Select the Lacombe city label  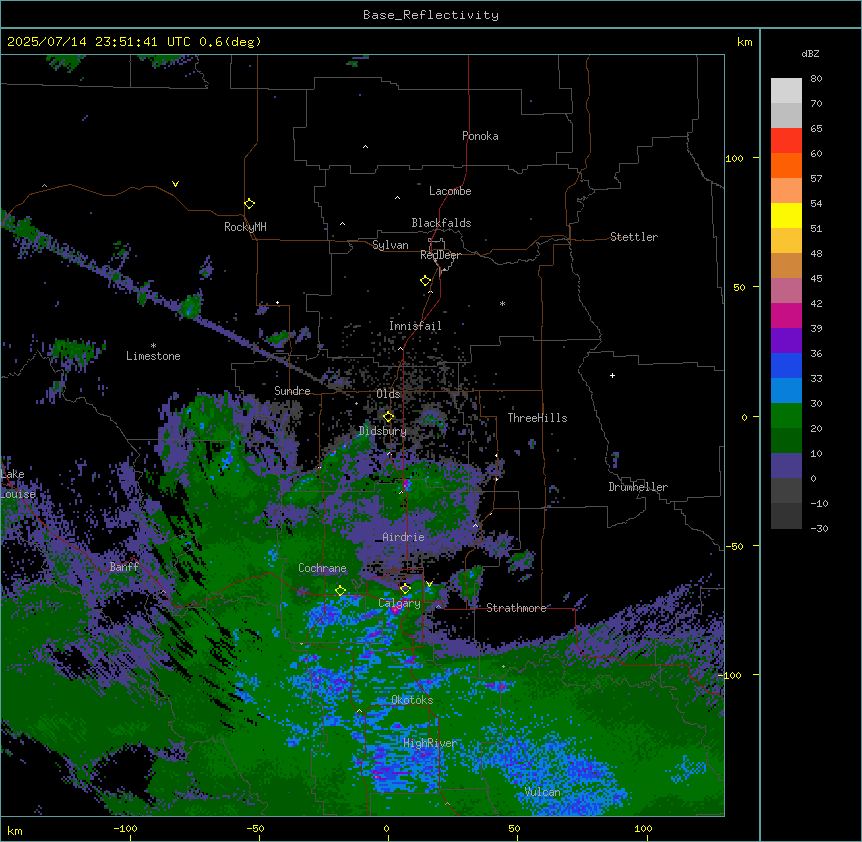pyautogui.click(x=450, y=191)
